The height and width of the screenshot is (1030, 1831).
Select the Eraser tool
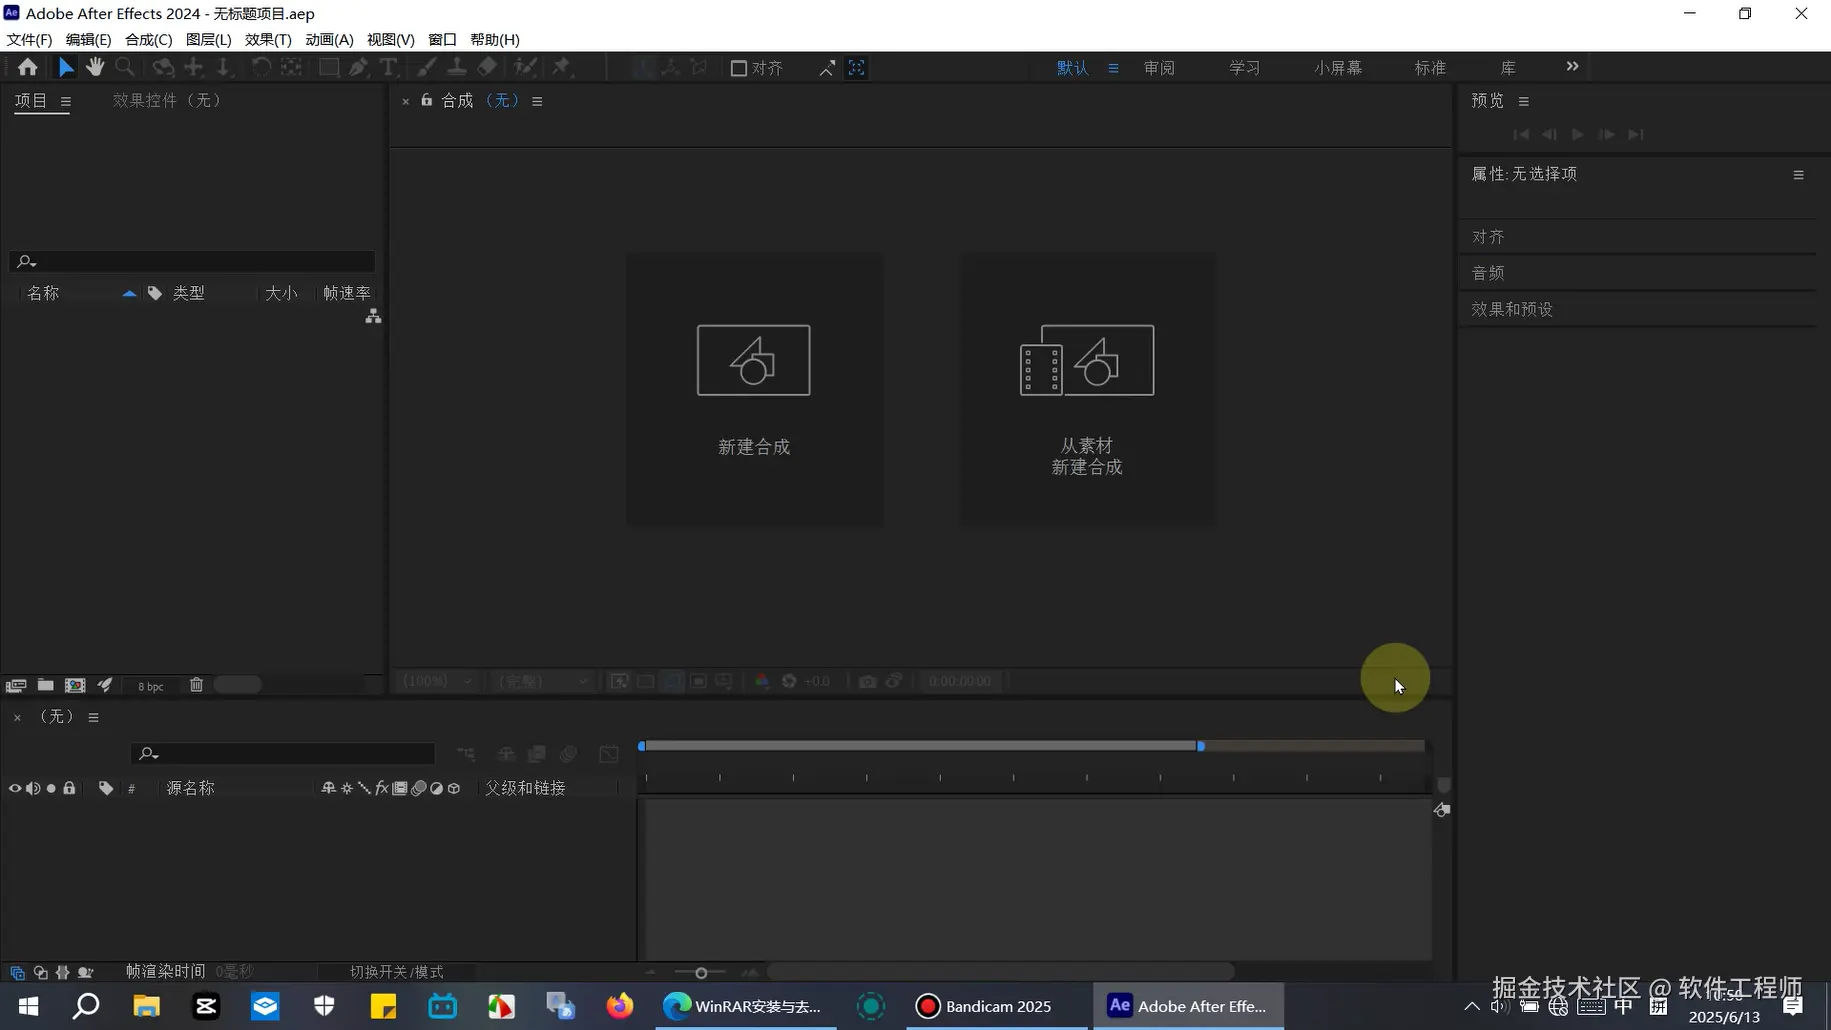coord(487,67)
